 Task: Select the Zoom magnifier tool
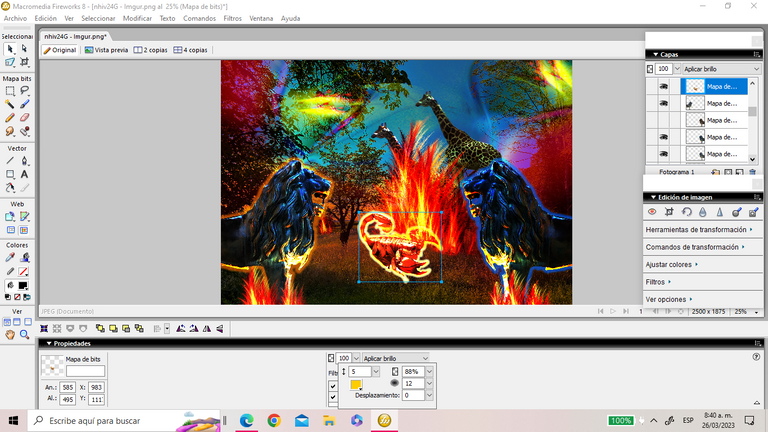[x=24, y=335]
